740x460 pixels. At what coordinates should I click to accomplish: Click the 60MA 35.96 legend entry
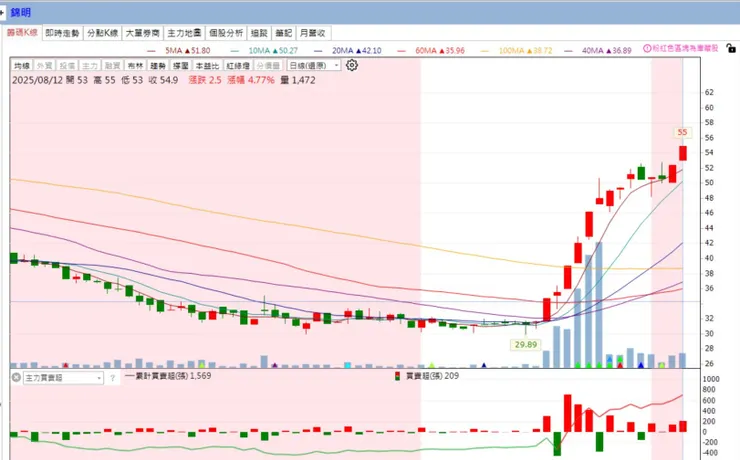(x=430, y=50)
